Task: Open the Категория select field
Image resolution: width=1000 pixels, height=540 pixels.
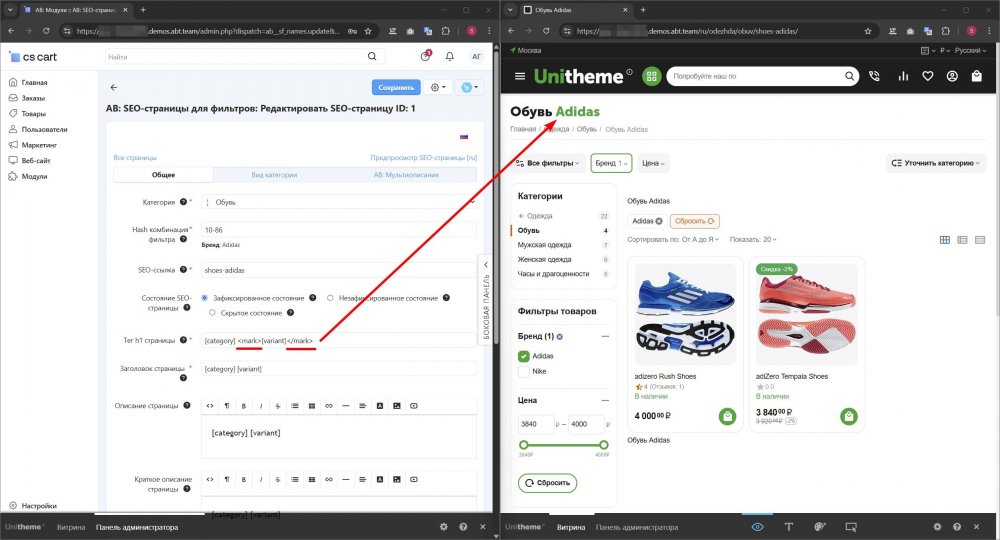Action: pyautogui.click(x=338, y=202)
